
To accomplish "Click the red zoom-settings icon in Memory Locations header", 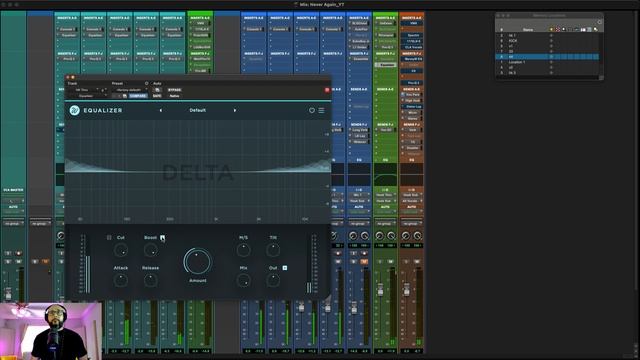I will click(x=558, y=29).
